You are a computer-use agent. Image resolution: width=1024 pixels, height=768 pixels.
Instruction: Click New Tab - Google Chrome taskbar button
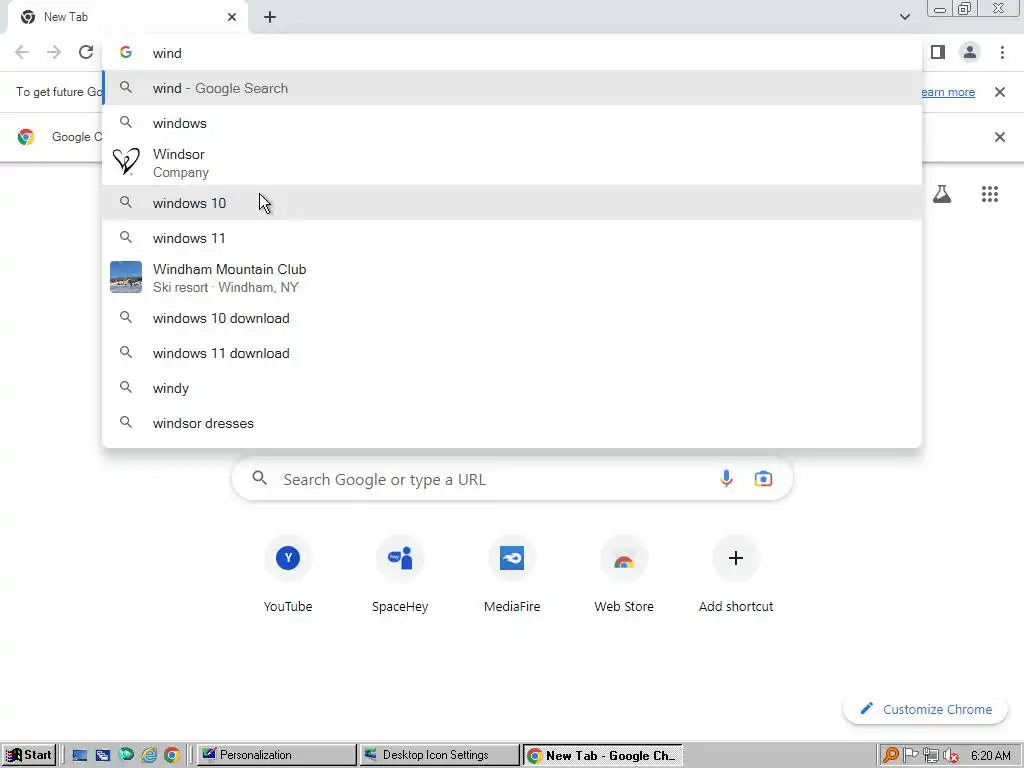[602, 755]
